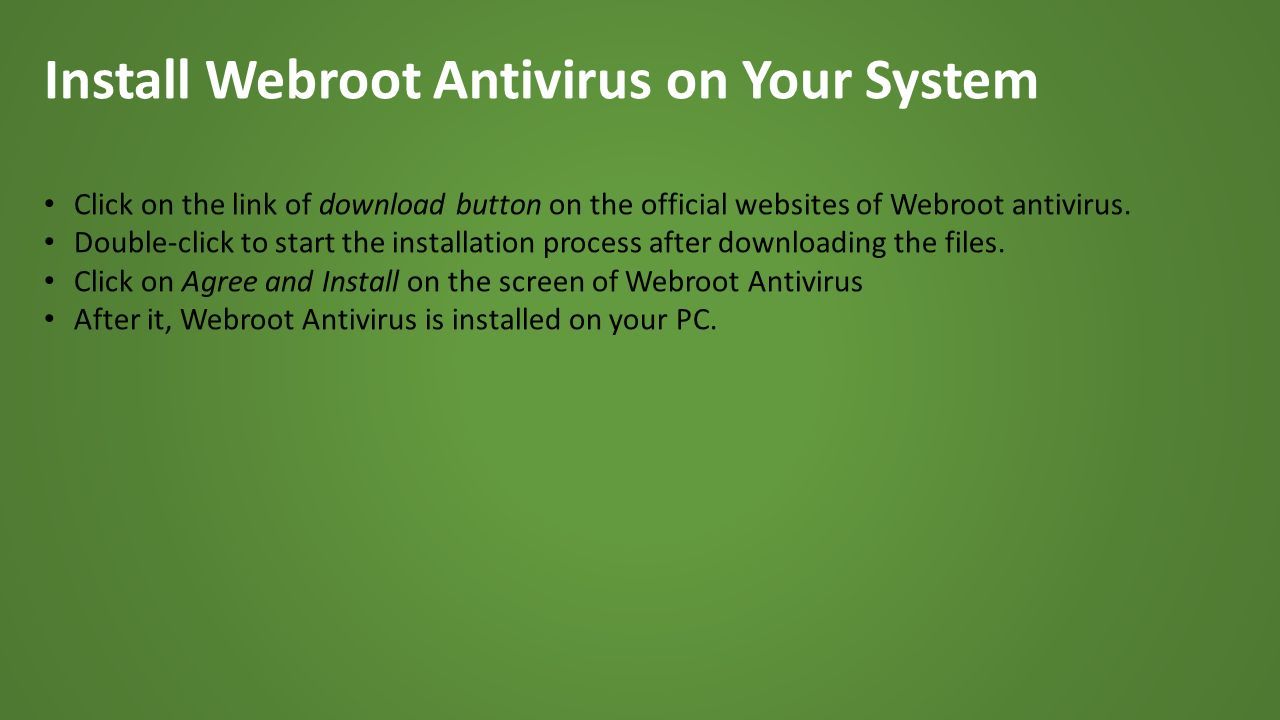Viewport: 1280px width, 720px height.
Task: Click 'Webroot antivirus.' ending the first bullet
Action: [x=1010, y=205]
